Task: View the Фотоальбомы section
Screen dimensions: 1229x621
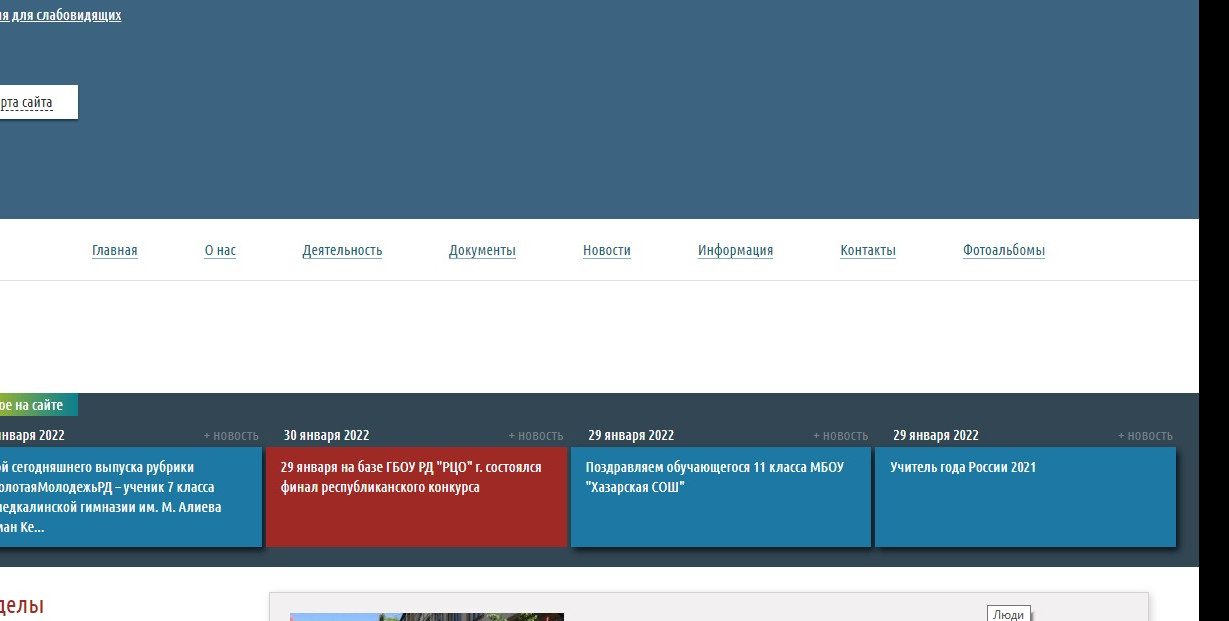Action: point(1003,250)
